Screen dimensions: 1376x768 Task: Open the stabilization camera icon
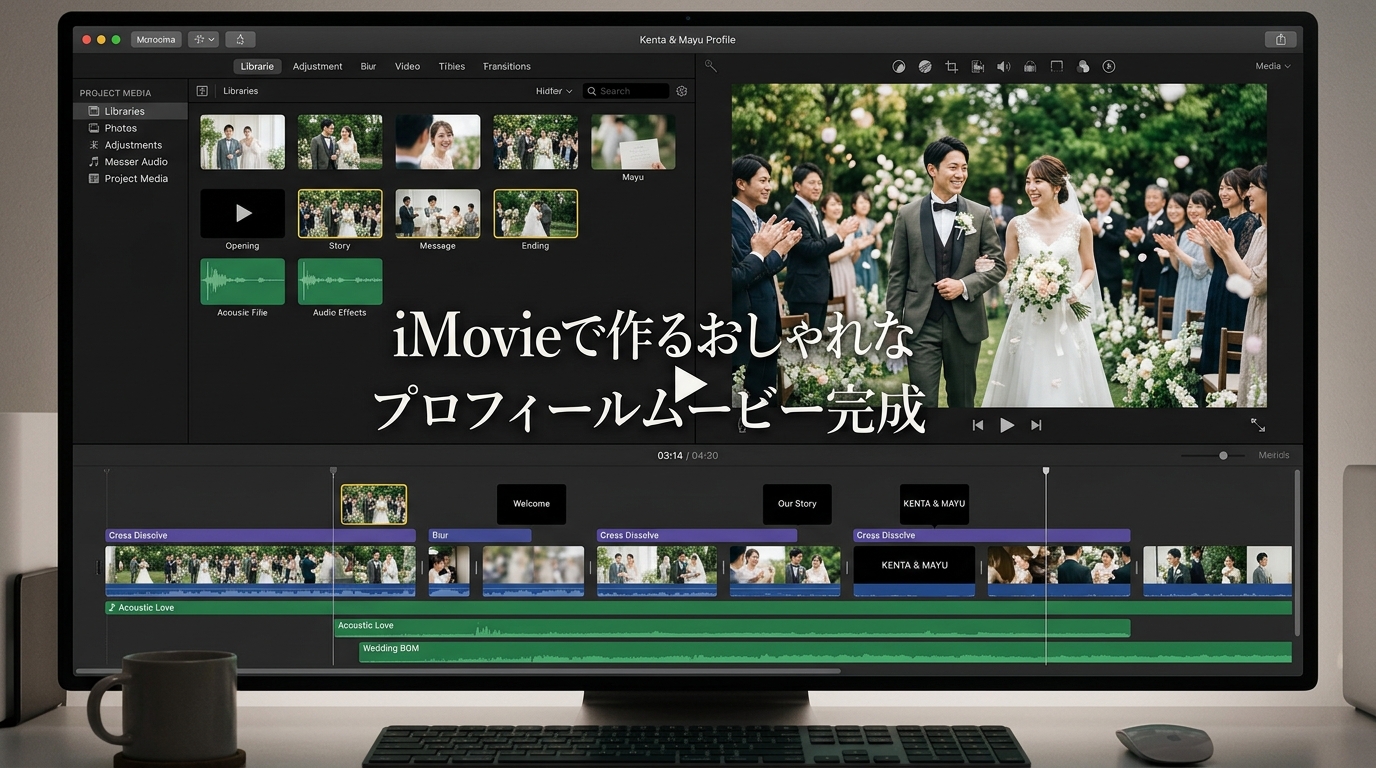pyautogui.click(x=978, y=67)
